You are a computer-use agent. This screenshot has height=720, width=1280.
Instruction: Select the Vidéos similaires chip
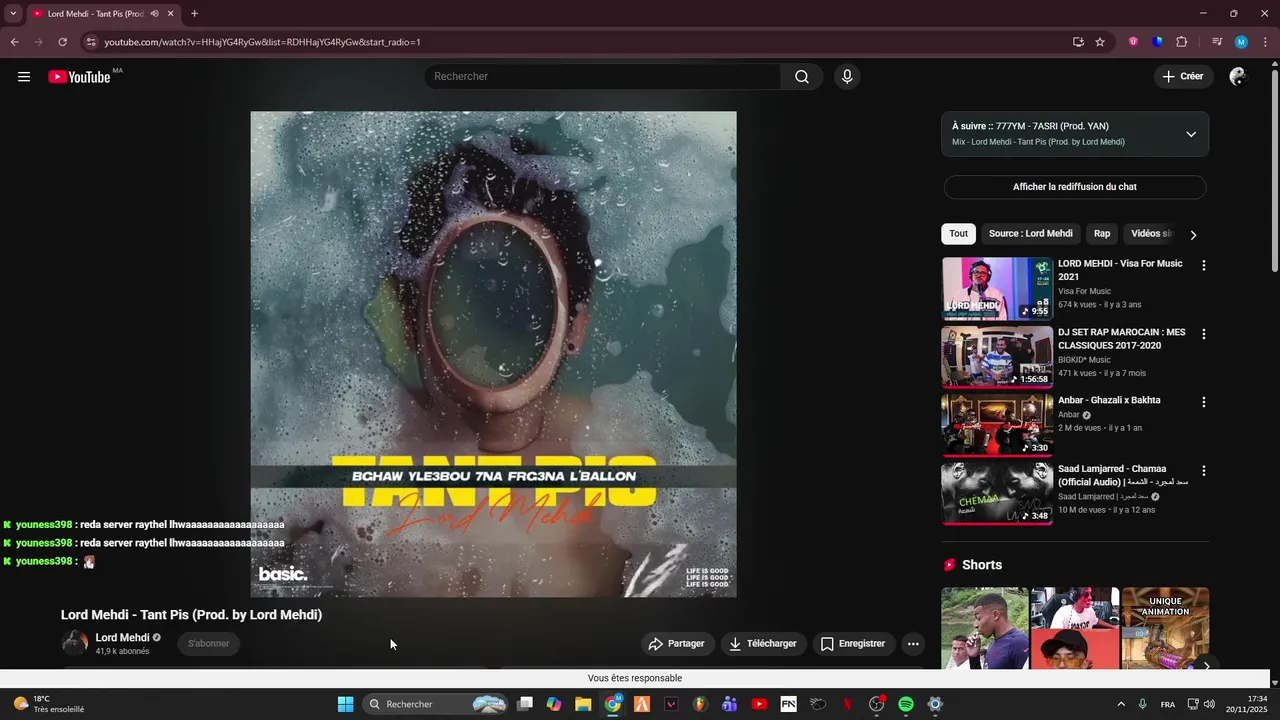tap(1150, 234)
